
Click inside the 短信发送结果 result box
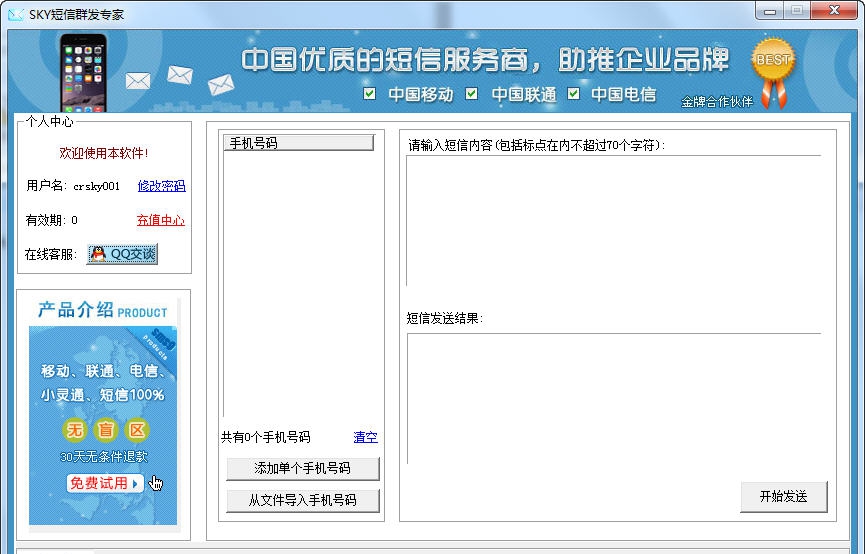[613, 398]
